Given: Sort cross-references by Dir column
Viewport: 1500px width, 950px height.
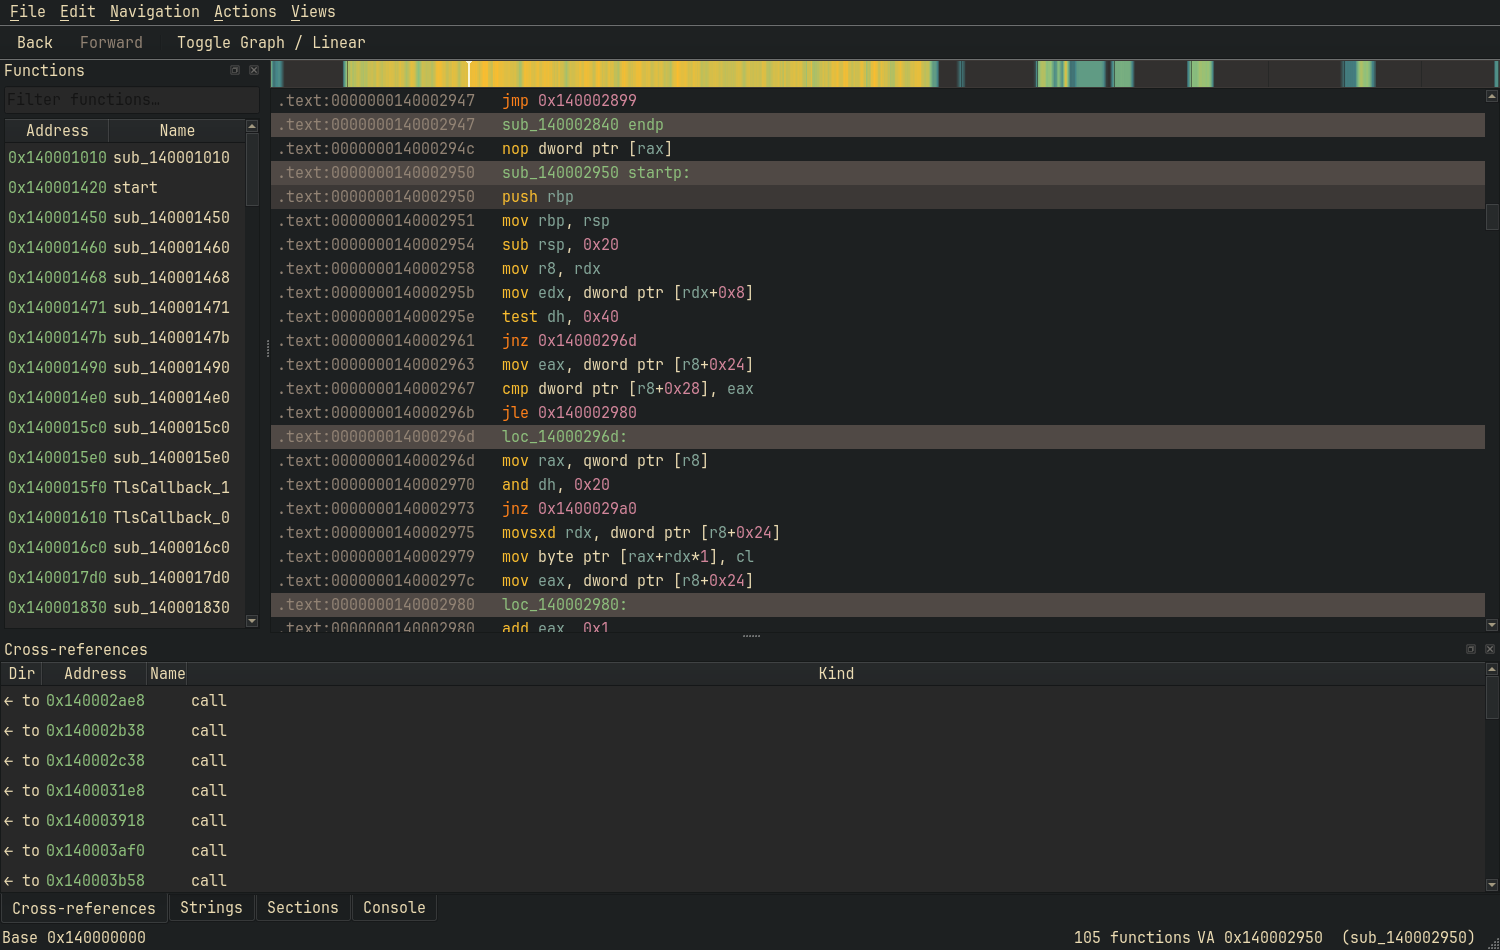Looking at the screenshot, I should point(22,674).
